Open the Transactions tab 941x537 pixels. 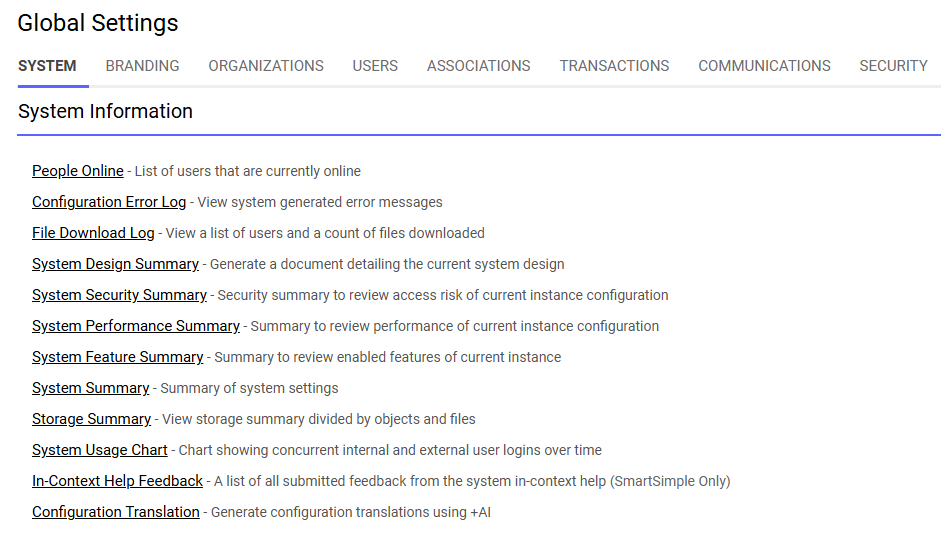point(614,66)
